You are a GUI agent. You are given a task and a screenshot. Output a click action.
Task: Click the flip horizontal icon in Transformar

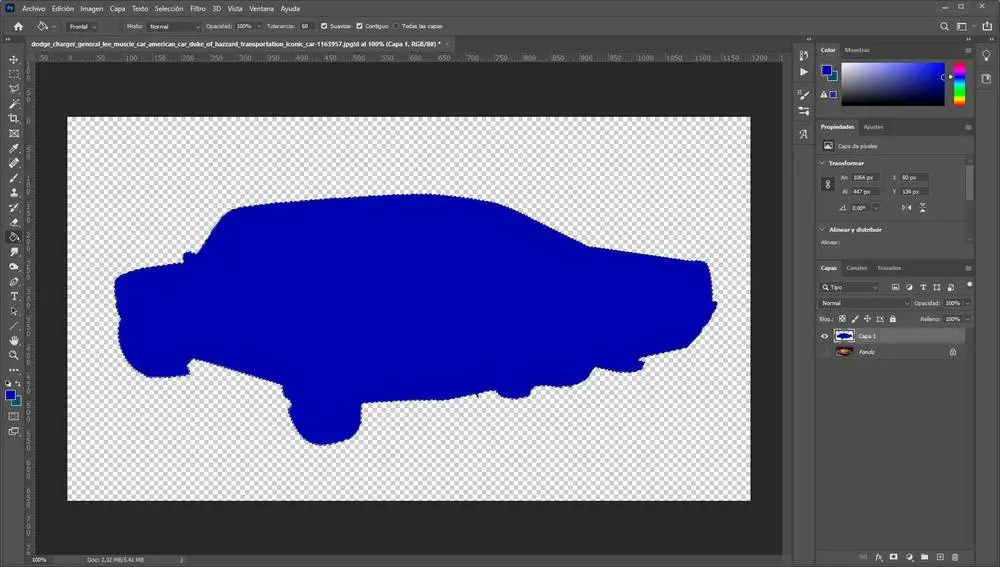coord(906,208)
